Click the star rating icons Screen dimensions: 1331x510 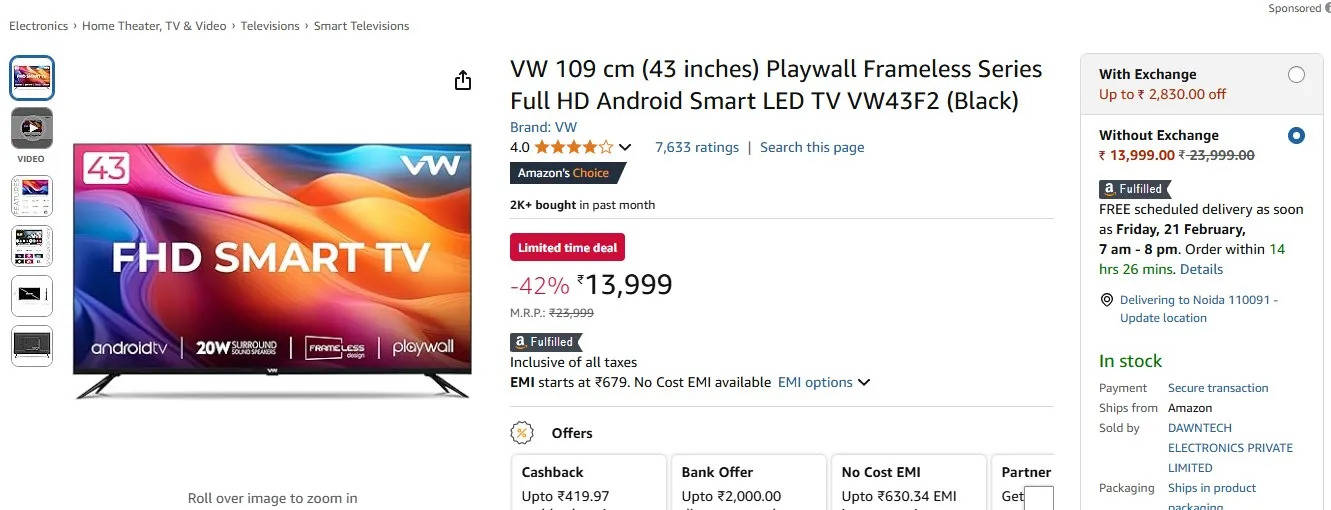pos(573,147)
